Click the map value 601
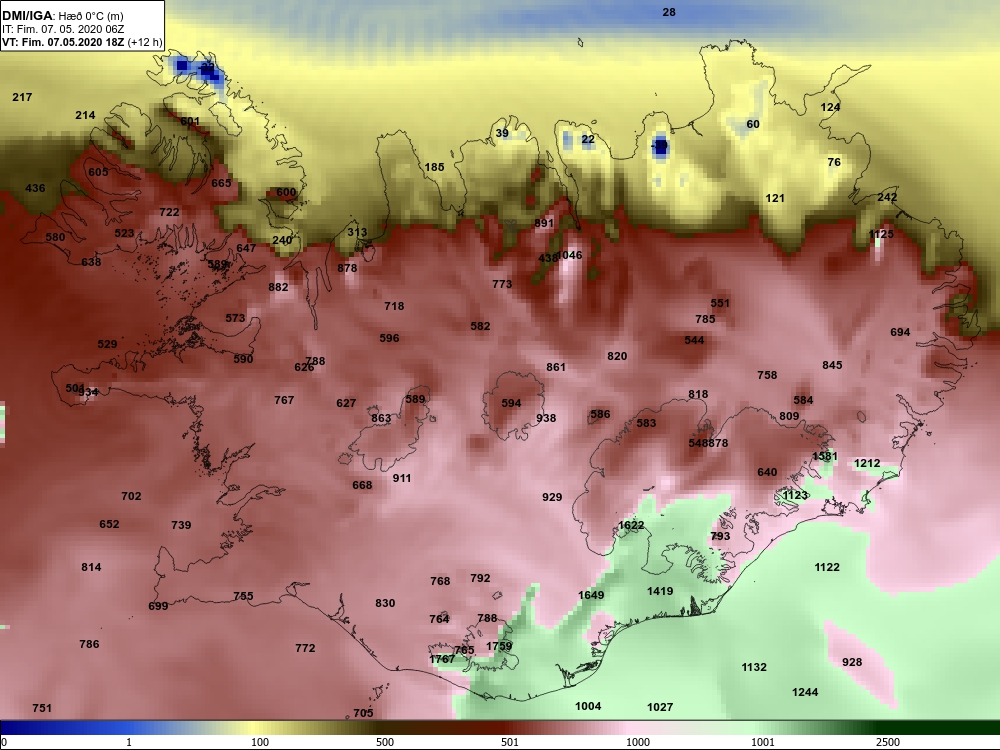The width and height of the screenshot is (1000, 750). click(190, 121)
